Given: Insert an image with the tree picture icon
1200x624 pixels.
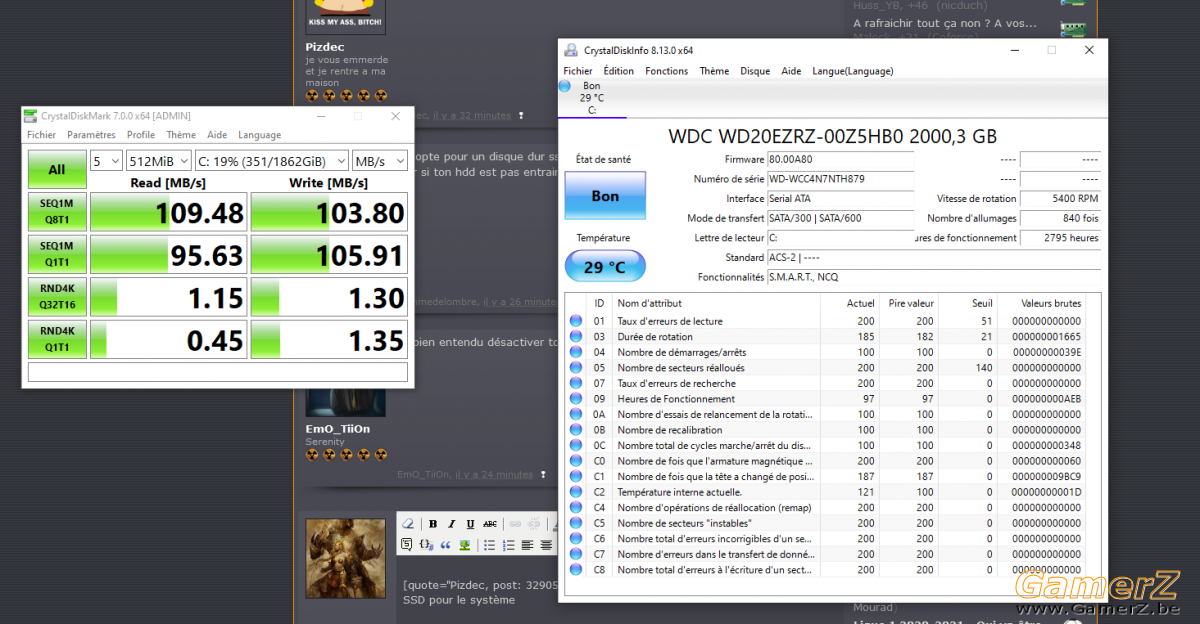Looking at the screenshot, I should tap(465, 545).
